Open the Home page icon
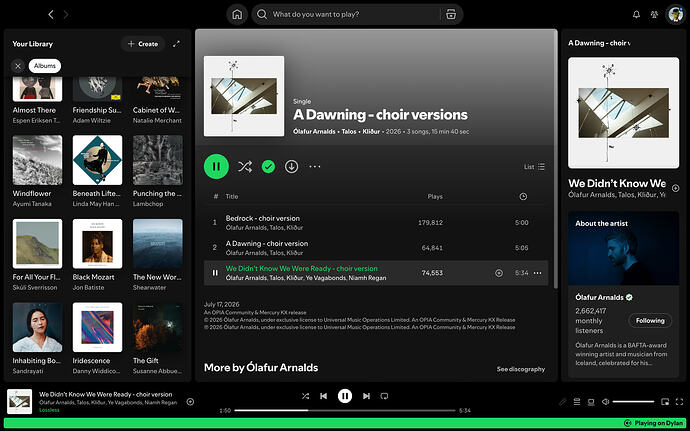This screenshot has width=690, height=431. [237, 15]
